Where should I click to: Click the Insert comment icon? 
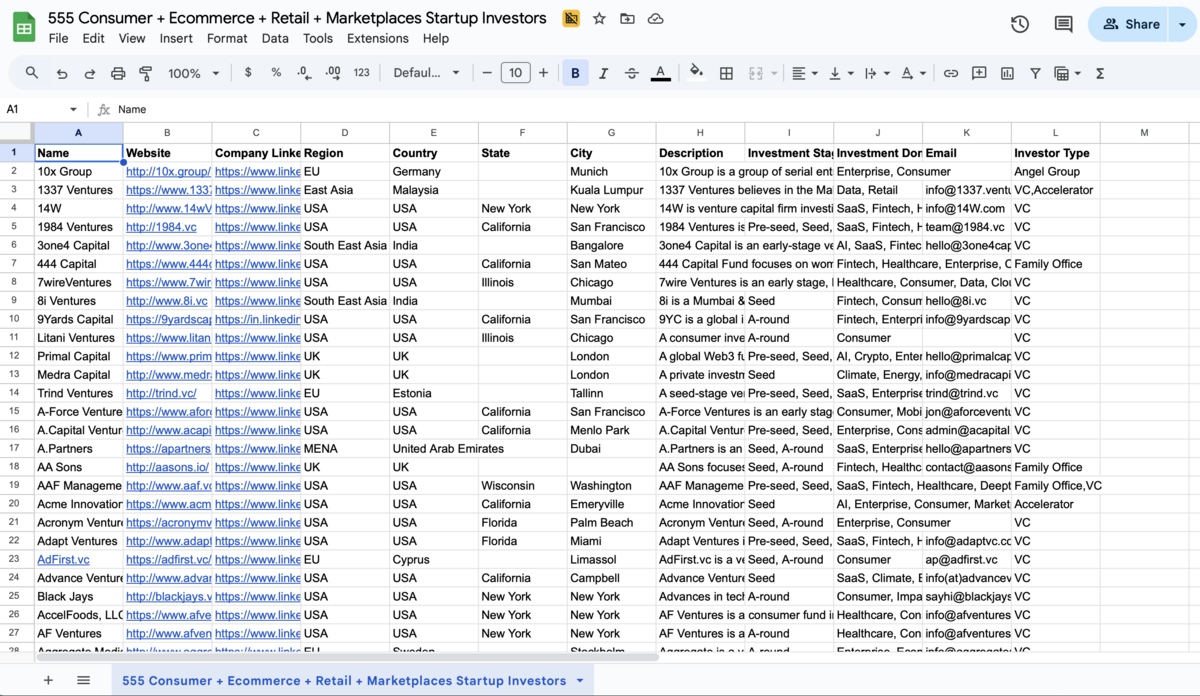tap(979, 72)
